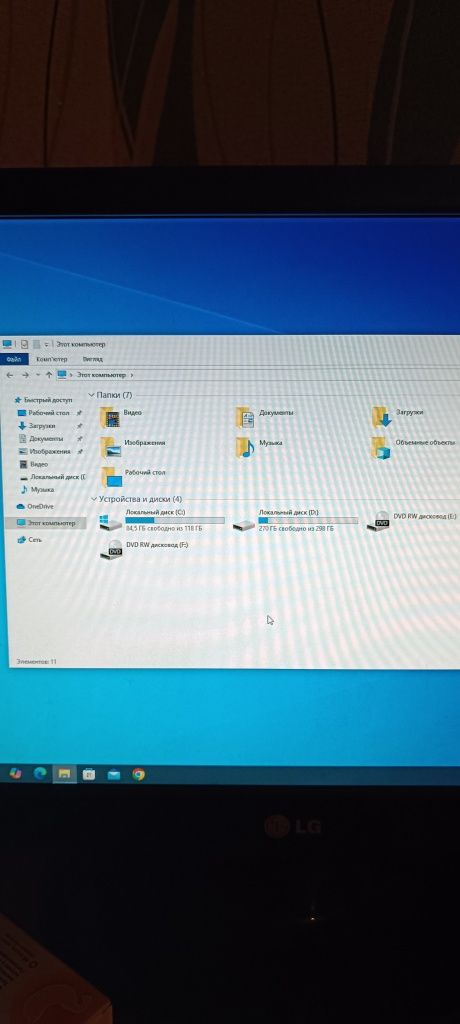Screen dimensions: 460x1024
Task: Select DVD RW дисковод (F:)
Action: point(144,549)
